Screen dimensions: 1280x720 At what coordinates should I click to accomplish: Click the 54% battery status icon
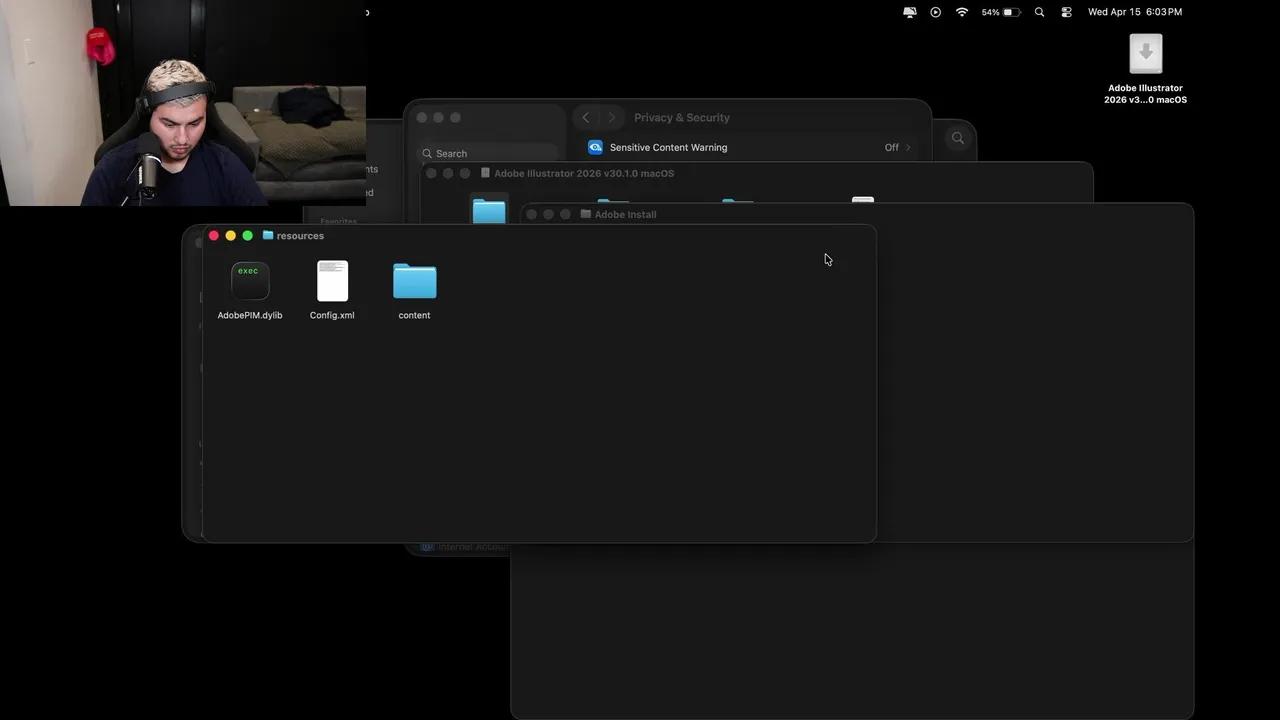pyautogui.click(x=1001, y=12)
